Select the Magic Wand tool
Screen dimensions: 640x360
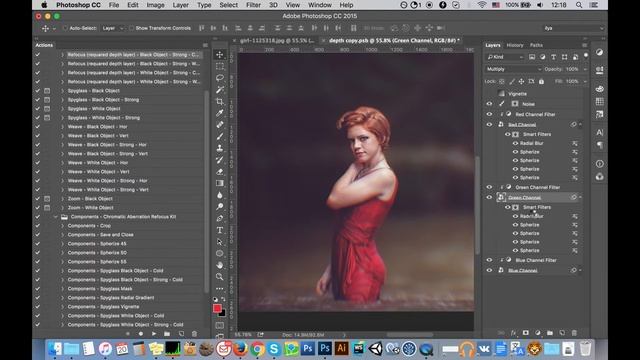pos(220,89)
